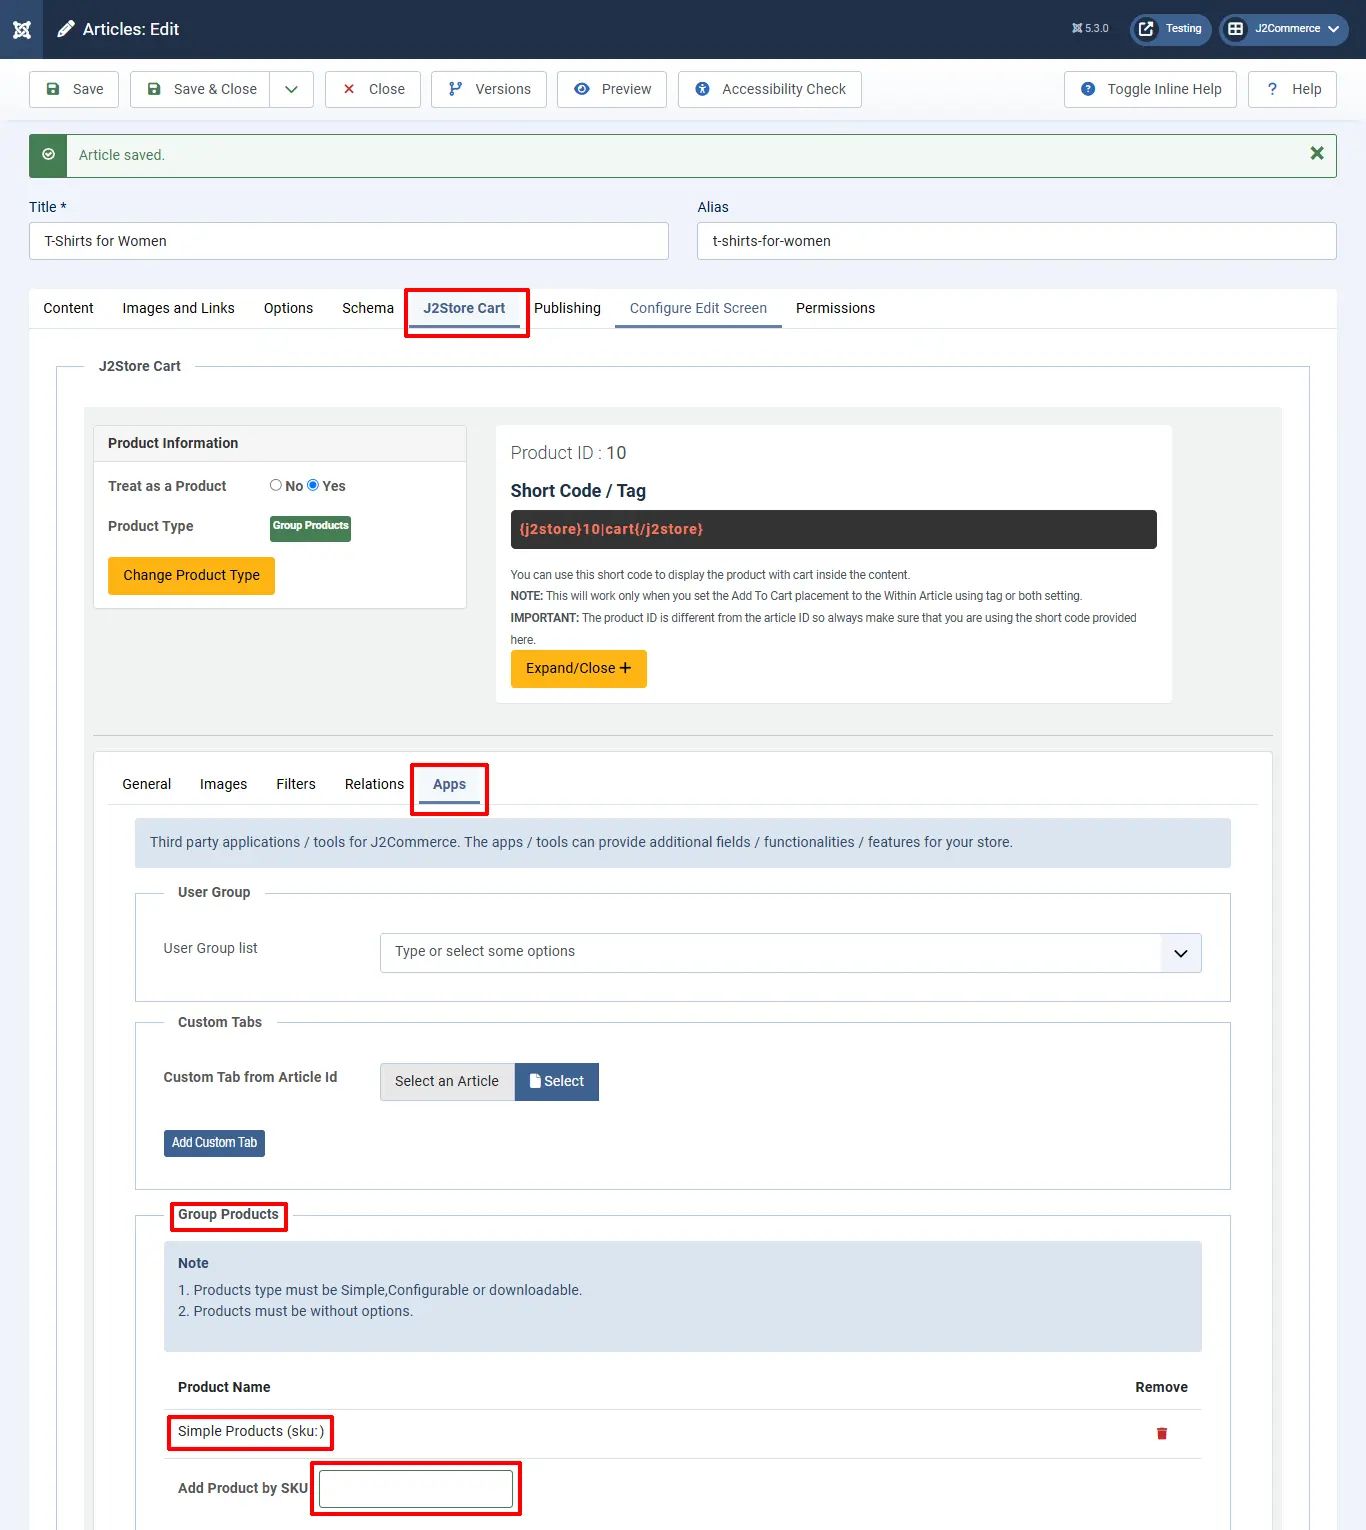Open Testing site link in header
Viewport: 1366px width, 1530px height.
(1170, 29)
